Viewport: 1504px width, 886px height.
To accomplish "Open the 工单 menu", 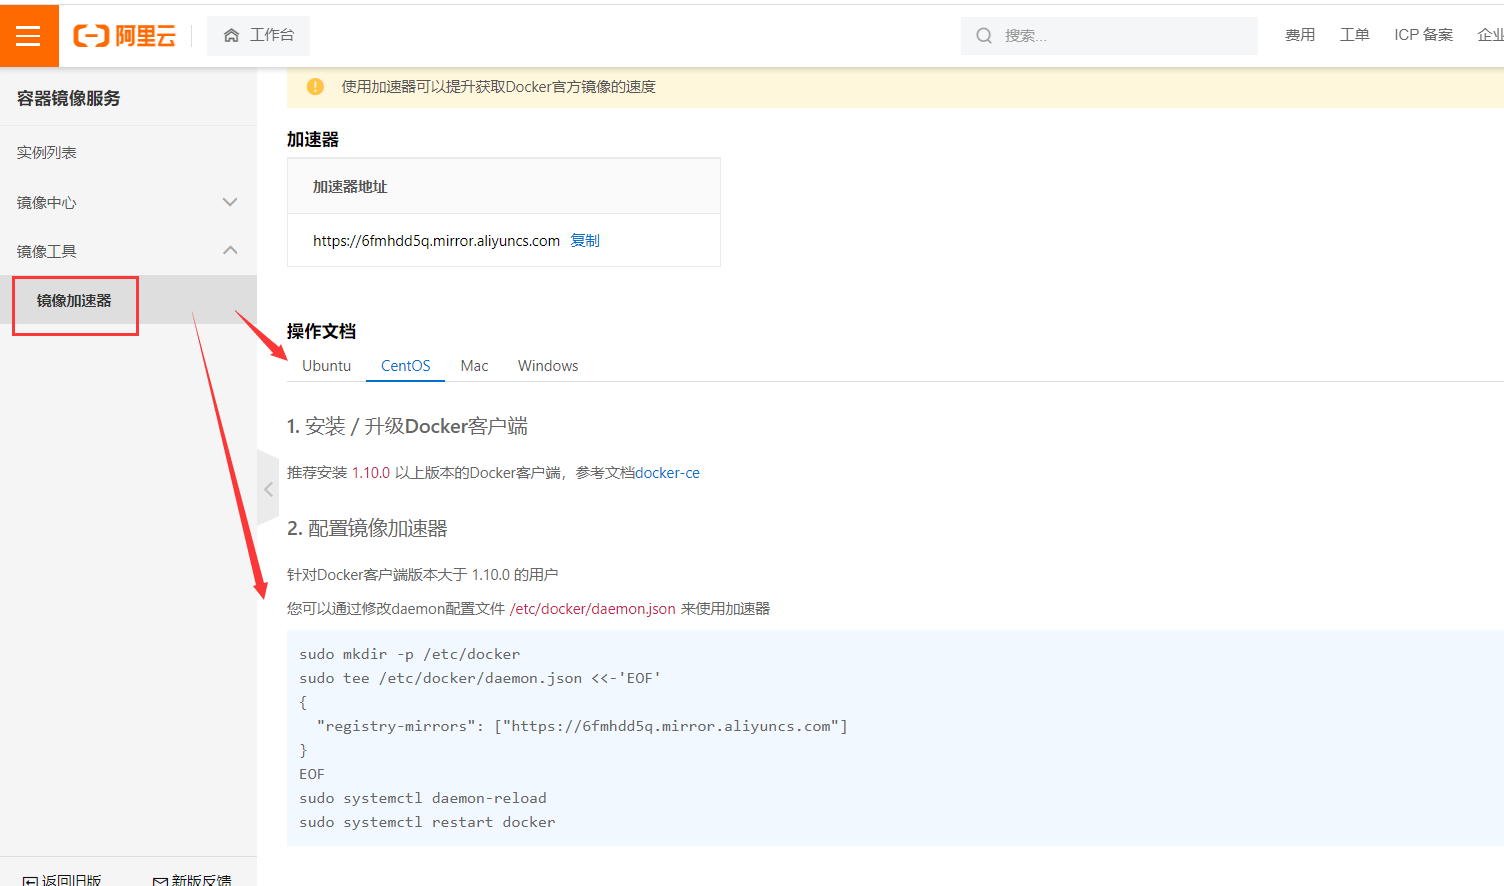I will click(1354, 35).
